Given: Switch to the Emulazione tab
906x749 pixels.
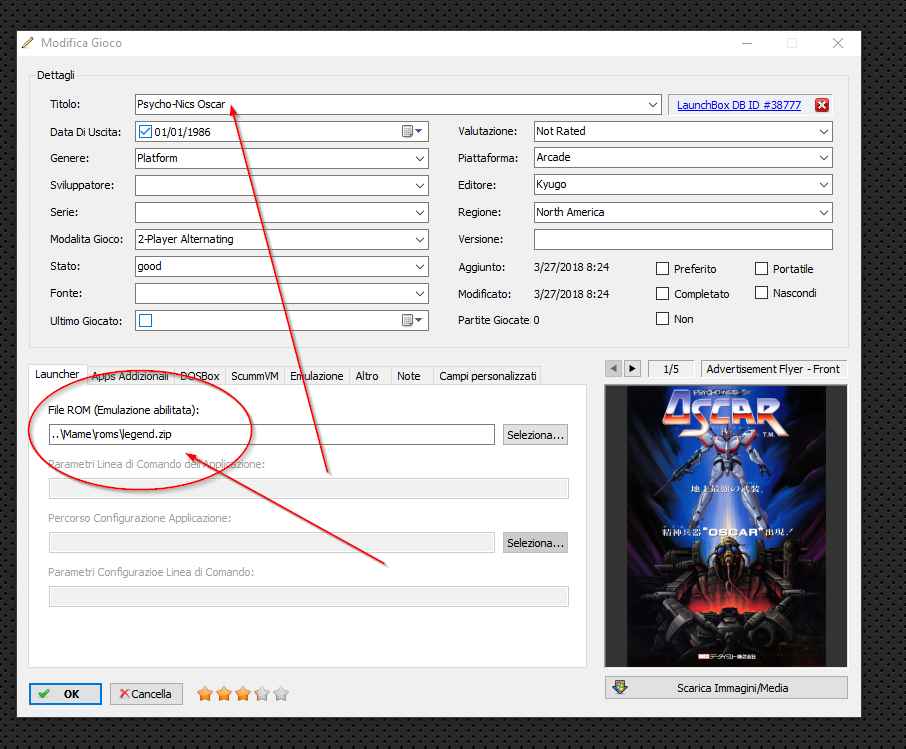Looking at the screenshot, I should pos(316,376).
